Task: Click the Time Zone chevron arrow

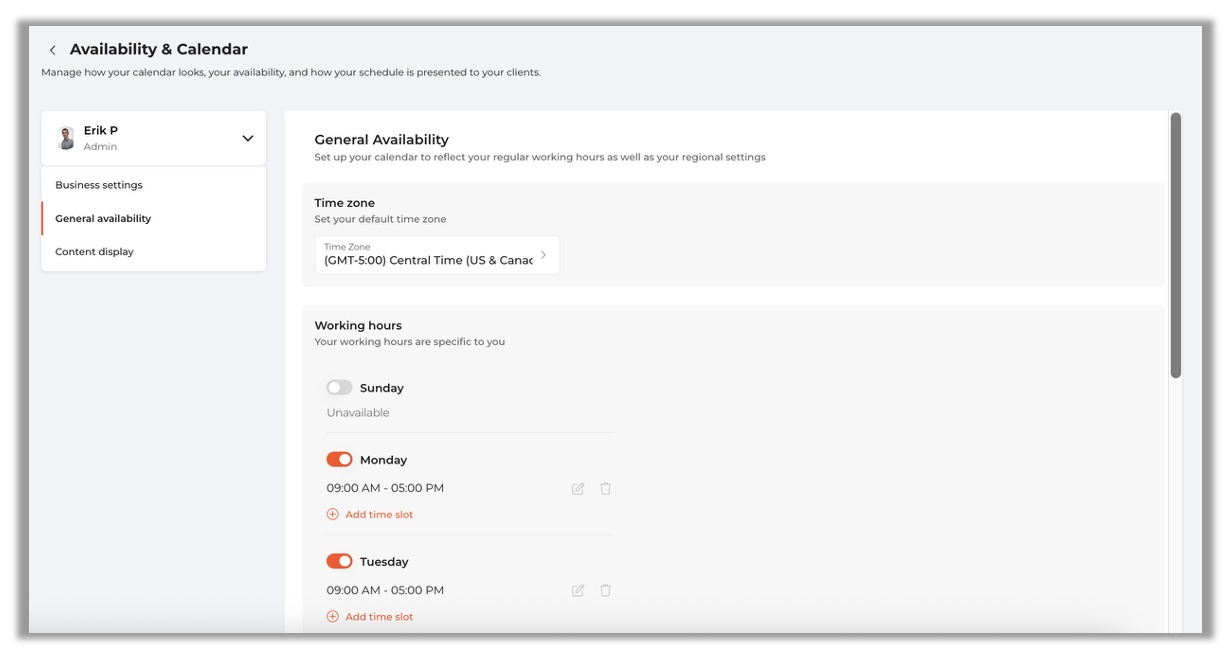Action: point(543,255)
